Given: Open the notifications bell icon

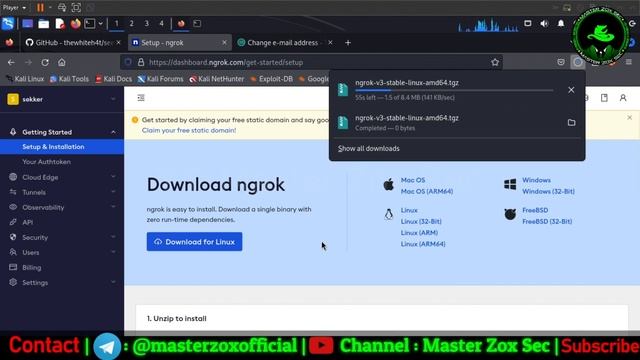Looking at the screenshot, I should click(561, 24).
